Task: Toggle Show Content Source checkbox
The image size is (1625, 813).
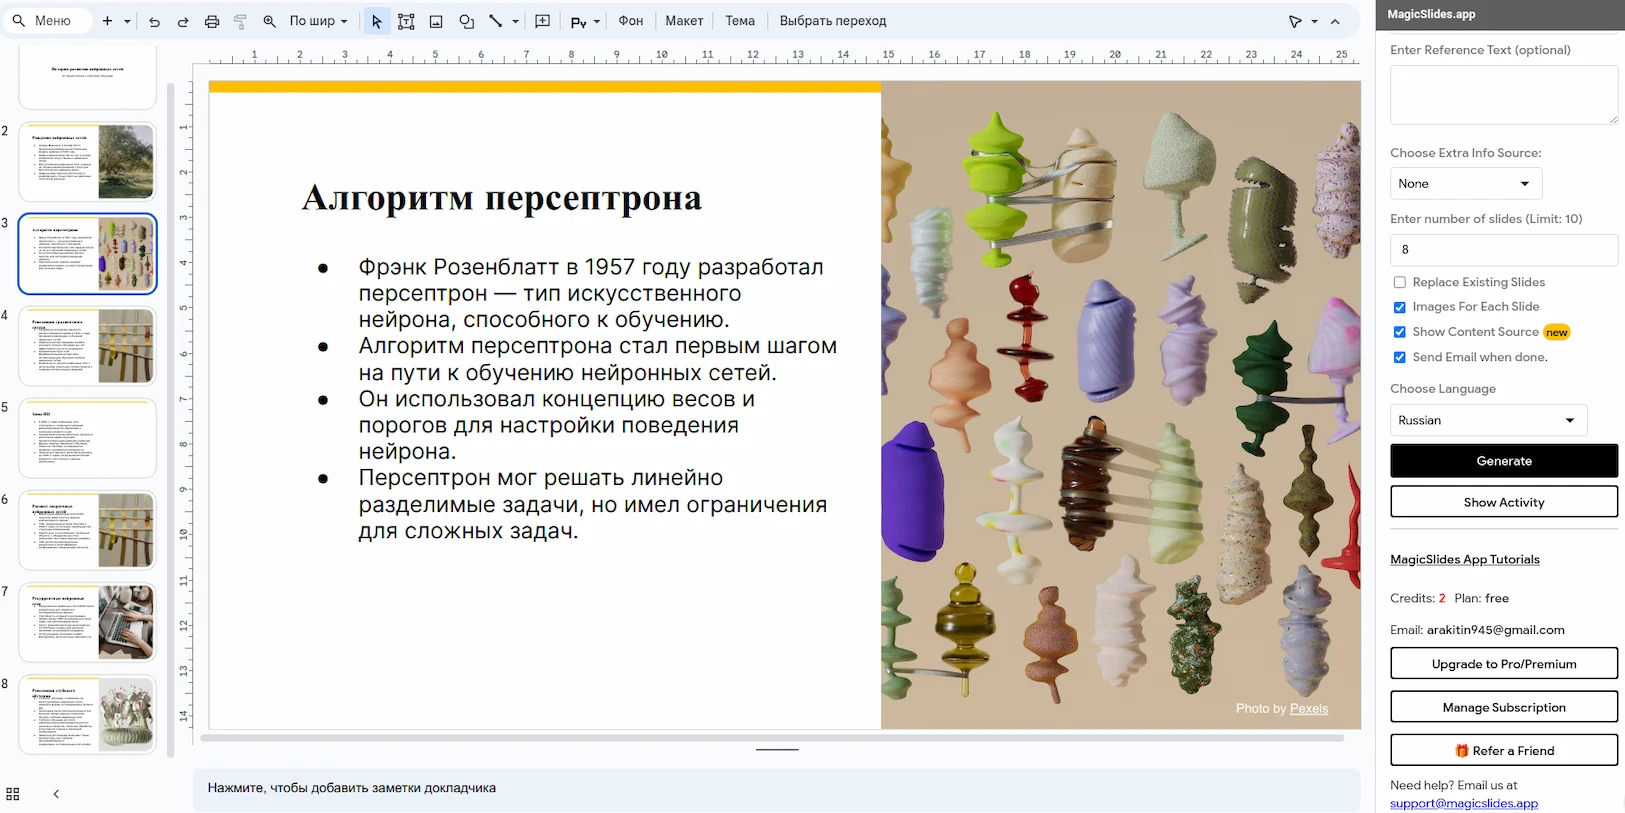Action: click(x=1400, y=332)
